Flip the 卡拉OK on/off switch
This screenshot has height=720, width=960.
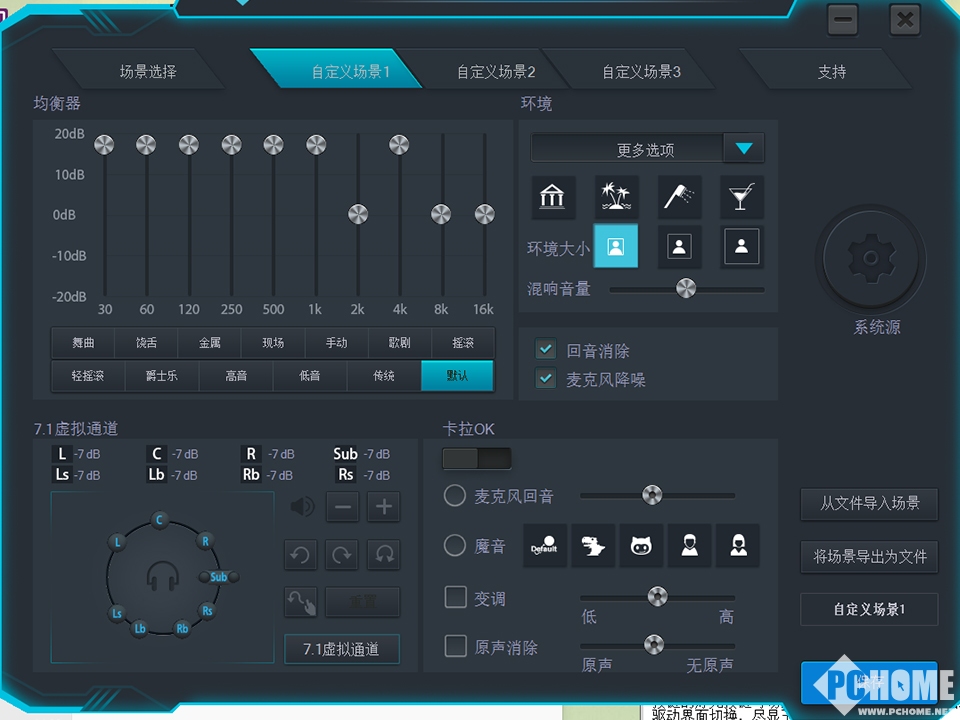click(477, 459)
